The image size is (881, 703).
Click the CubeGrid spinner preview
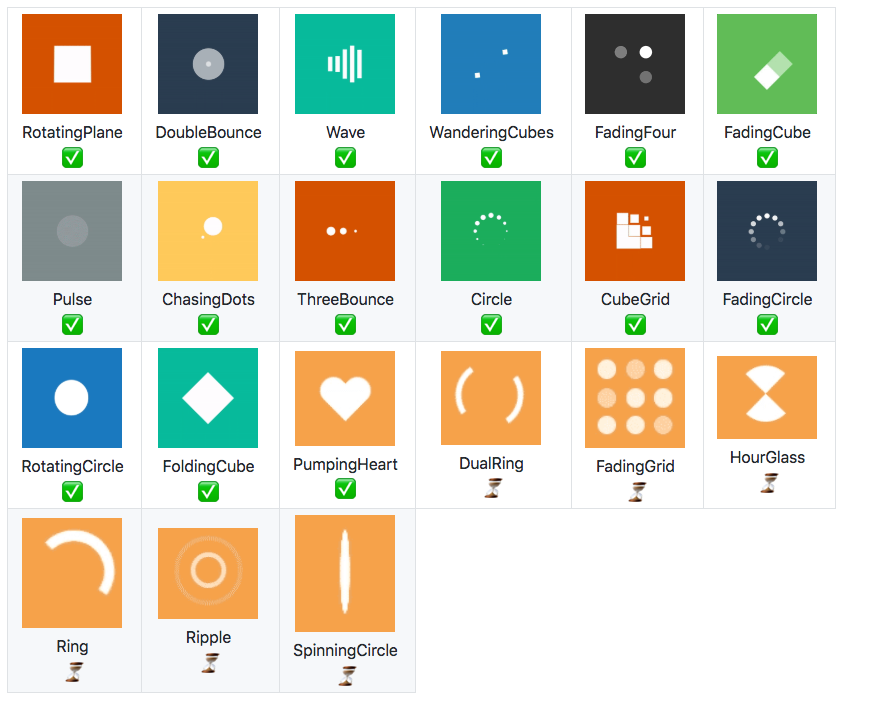[635, 231]
